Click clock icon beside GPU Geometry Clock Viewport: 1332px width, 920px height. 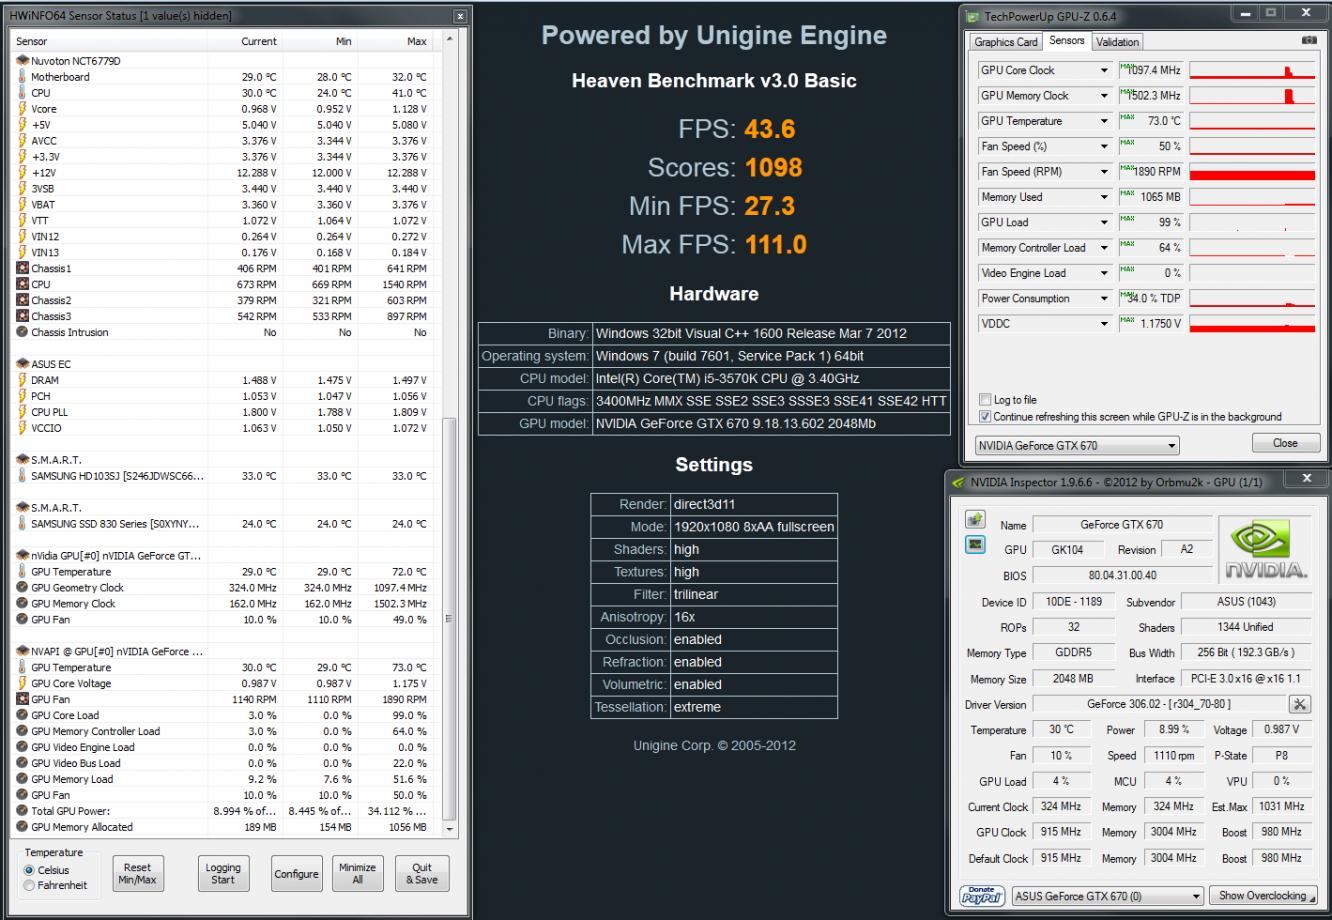click(x=22, y=588)
